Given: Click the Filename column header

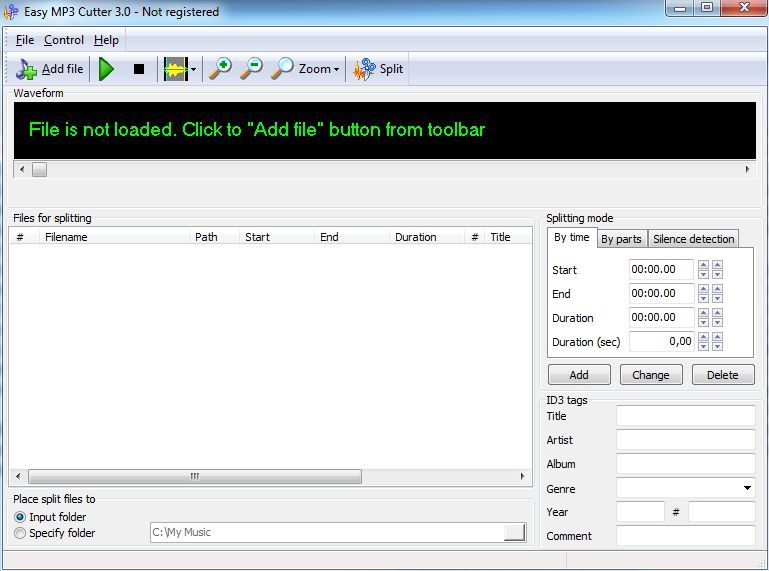Looking at the screenshot, I should [x=114, y=237].
